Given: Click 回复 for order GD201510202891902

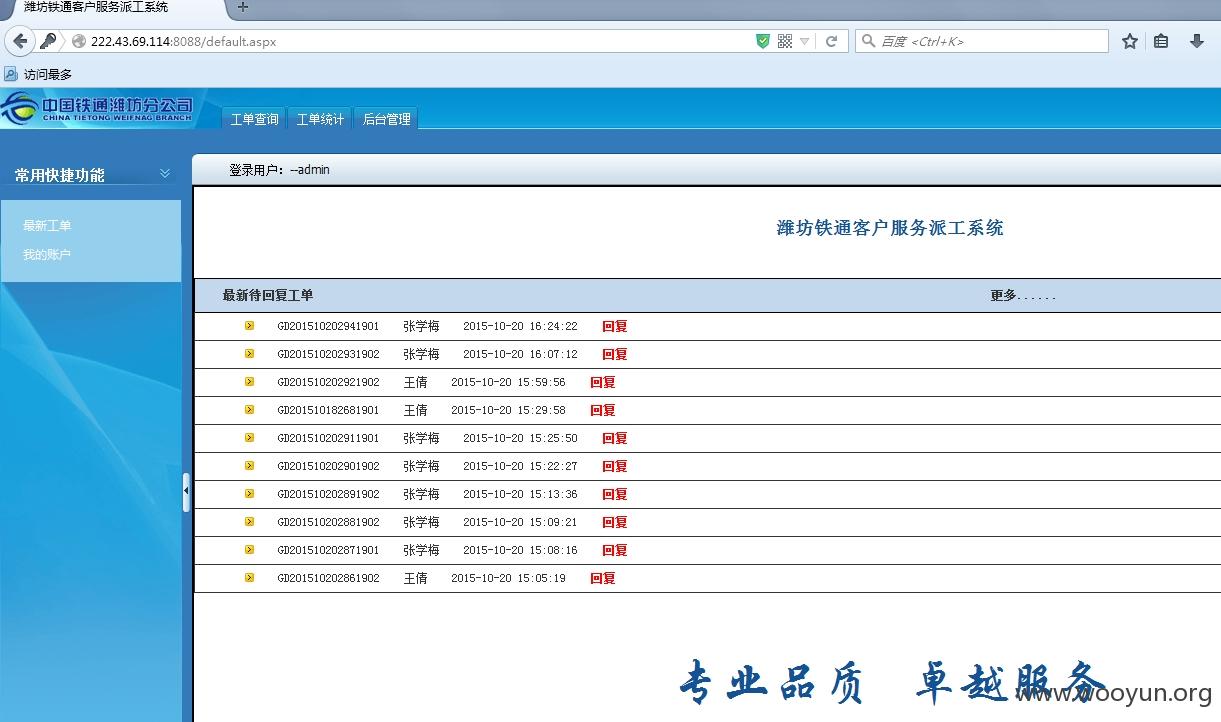Looking at the screenshot, I should [615, 494].
